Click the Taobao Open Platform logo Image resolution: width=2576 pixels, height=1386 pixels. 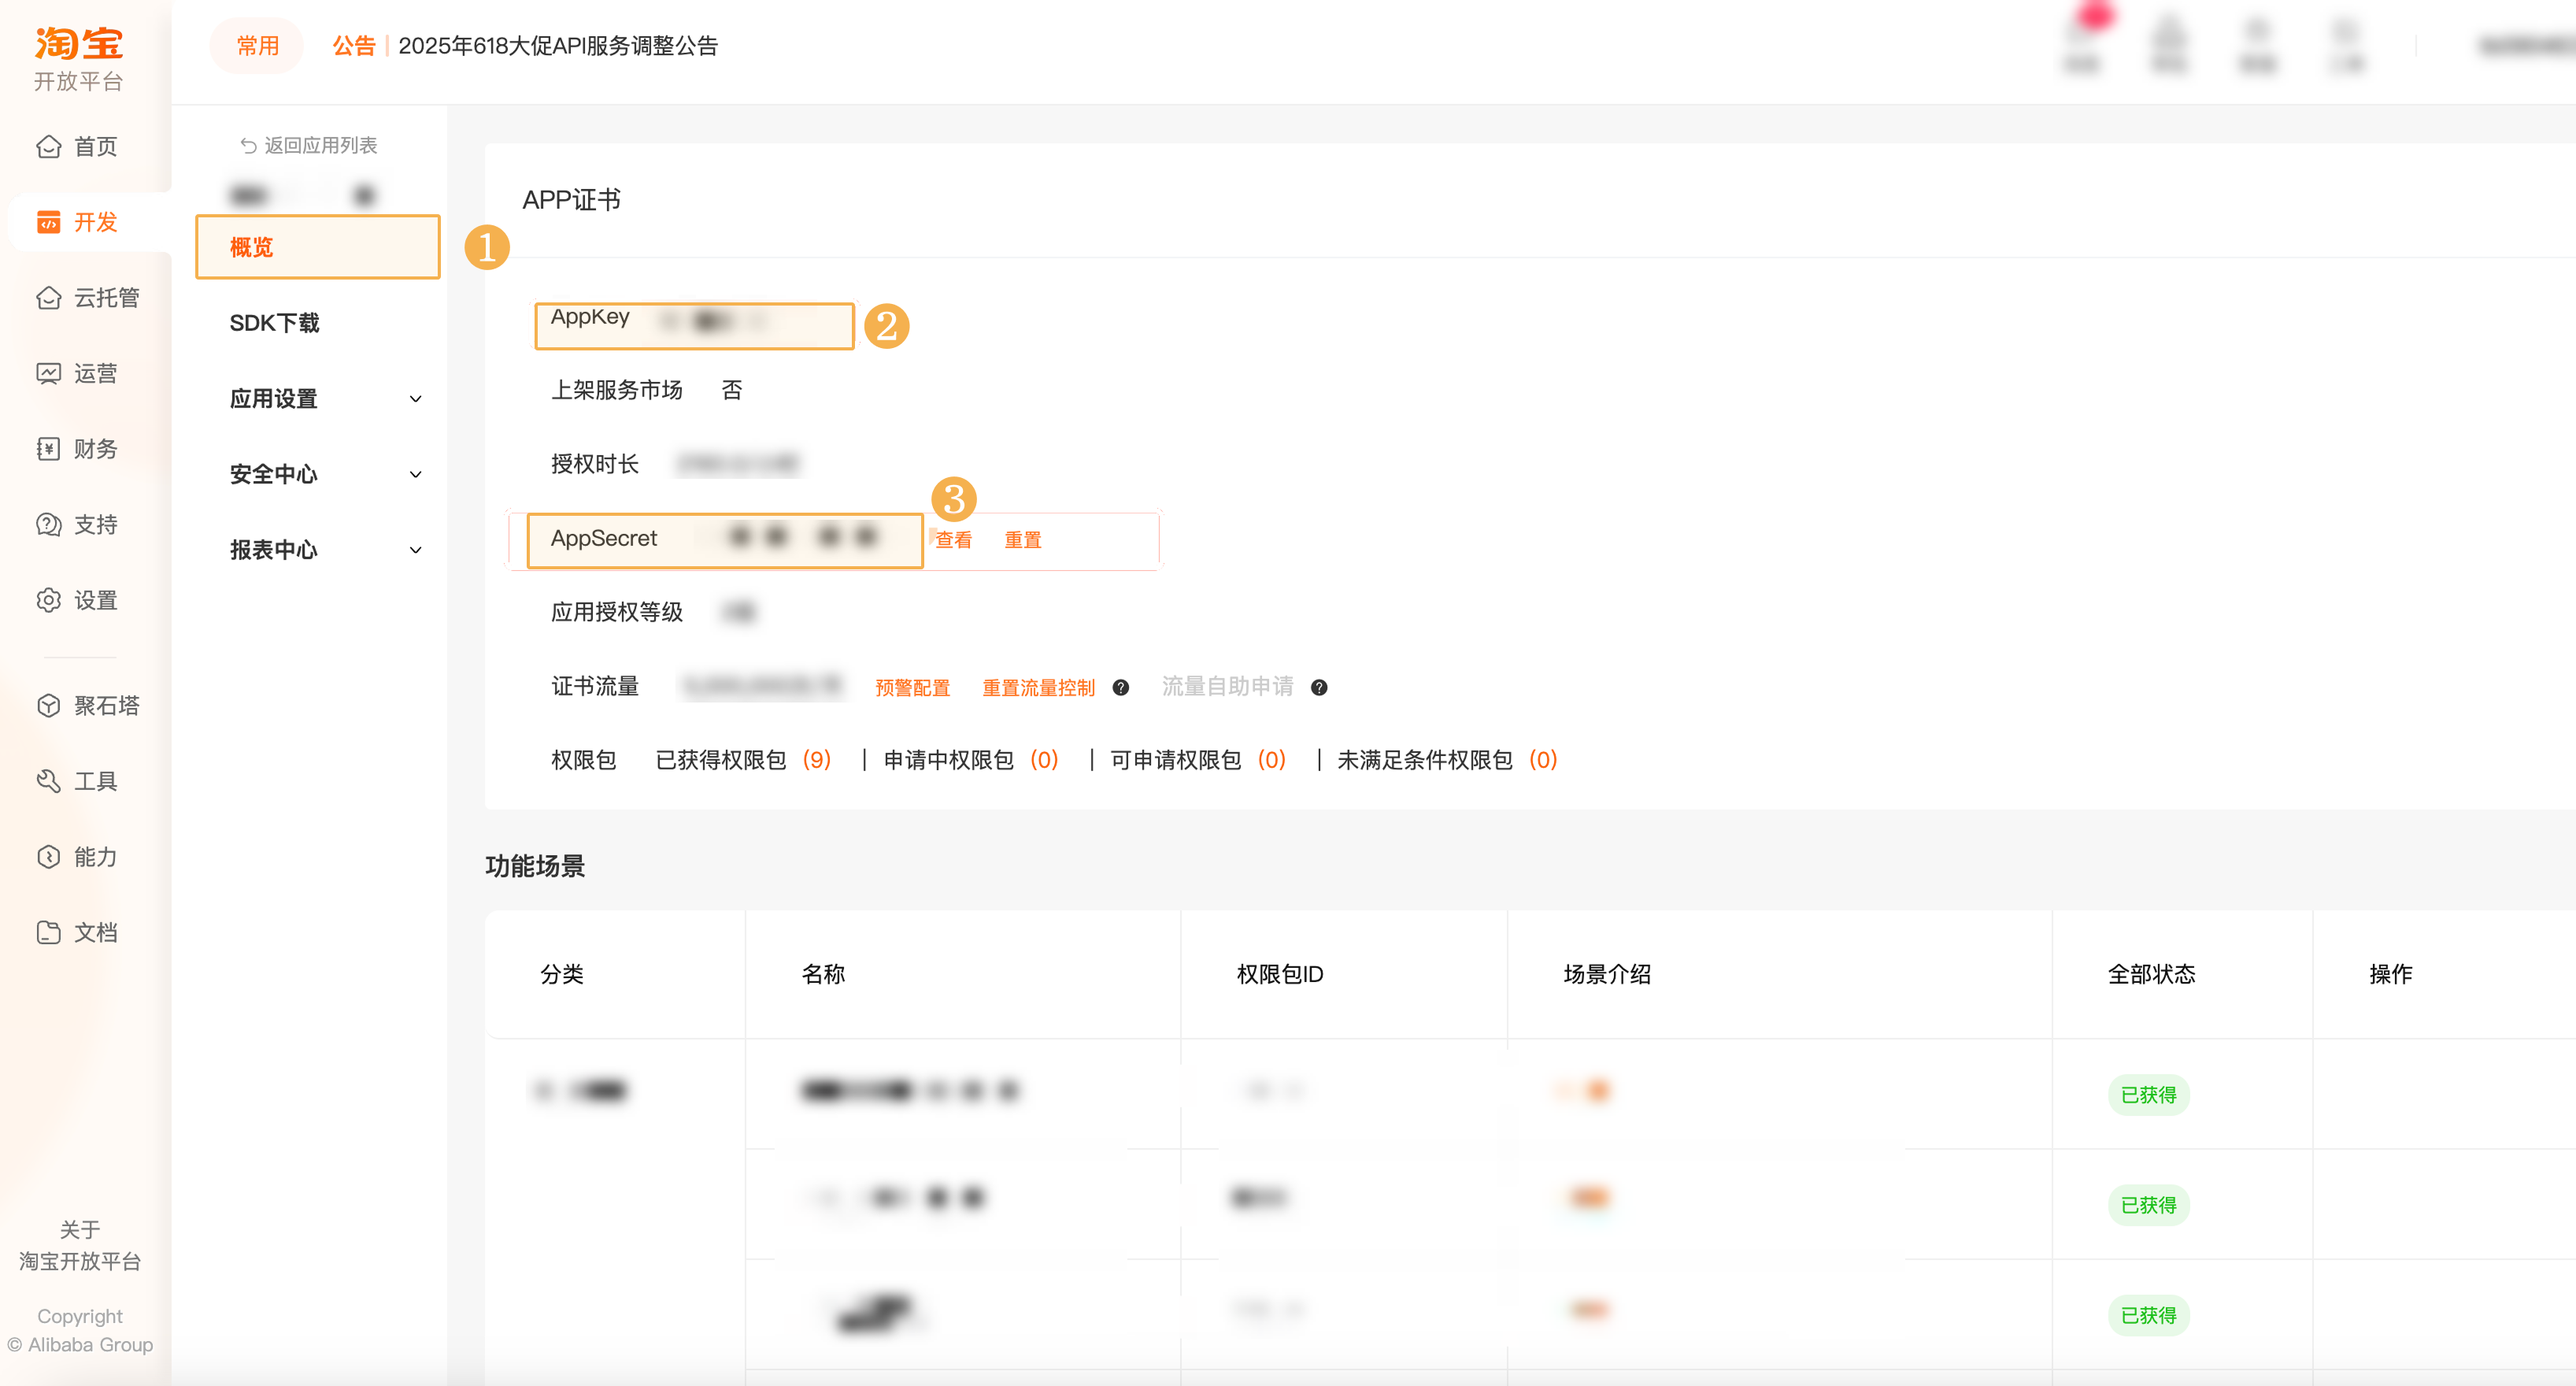coord(78,59)
